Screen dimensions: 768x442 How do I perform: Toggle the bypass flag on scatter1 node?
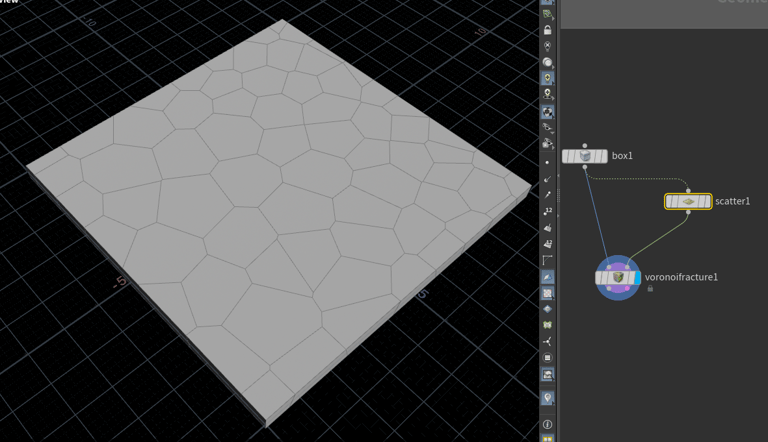coord(670,201)
